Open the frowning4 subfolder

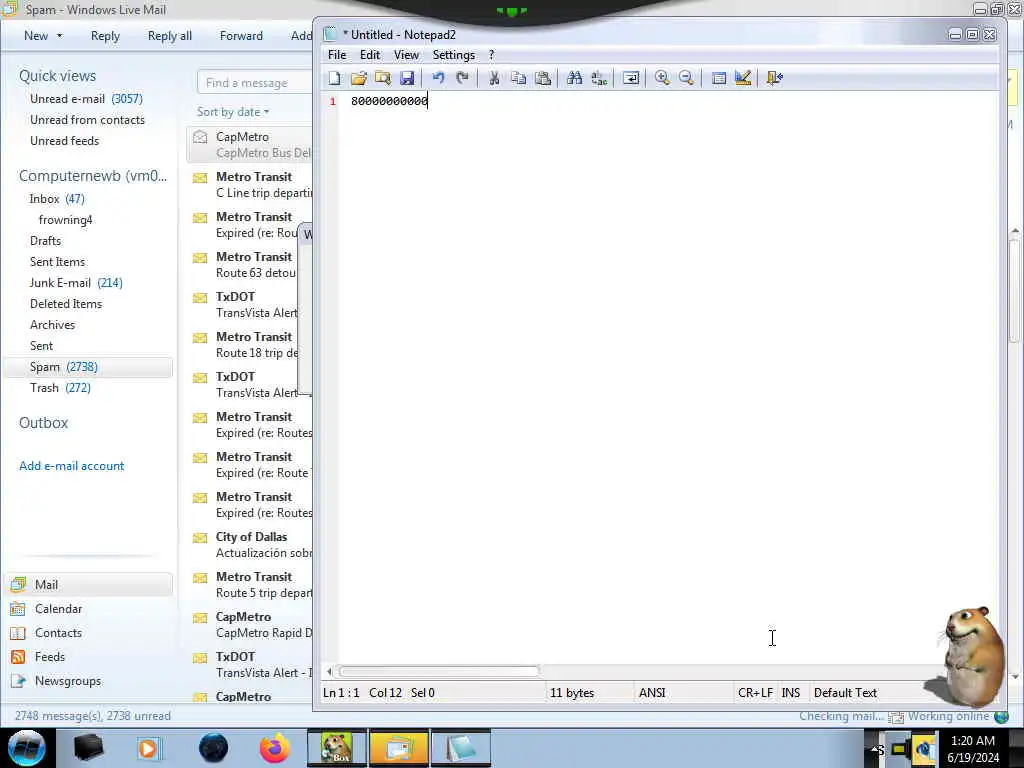65,219
